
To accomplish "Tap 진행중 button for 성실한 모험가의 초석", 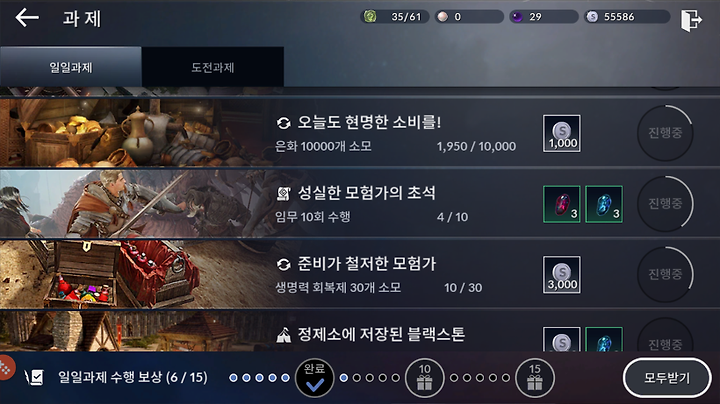I will point(665,203).
